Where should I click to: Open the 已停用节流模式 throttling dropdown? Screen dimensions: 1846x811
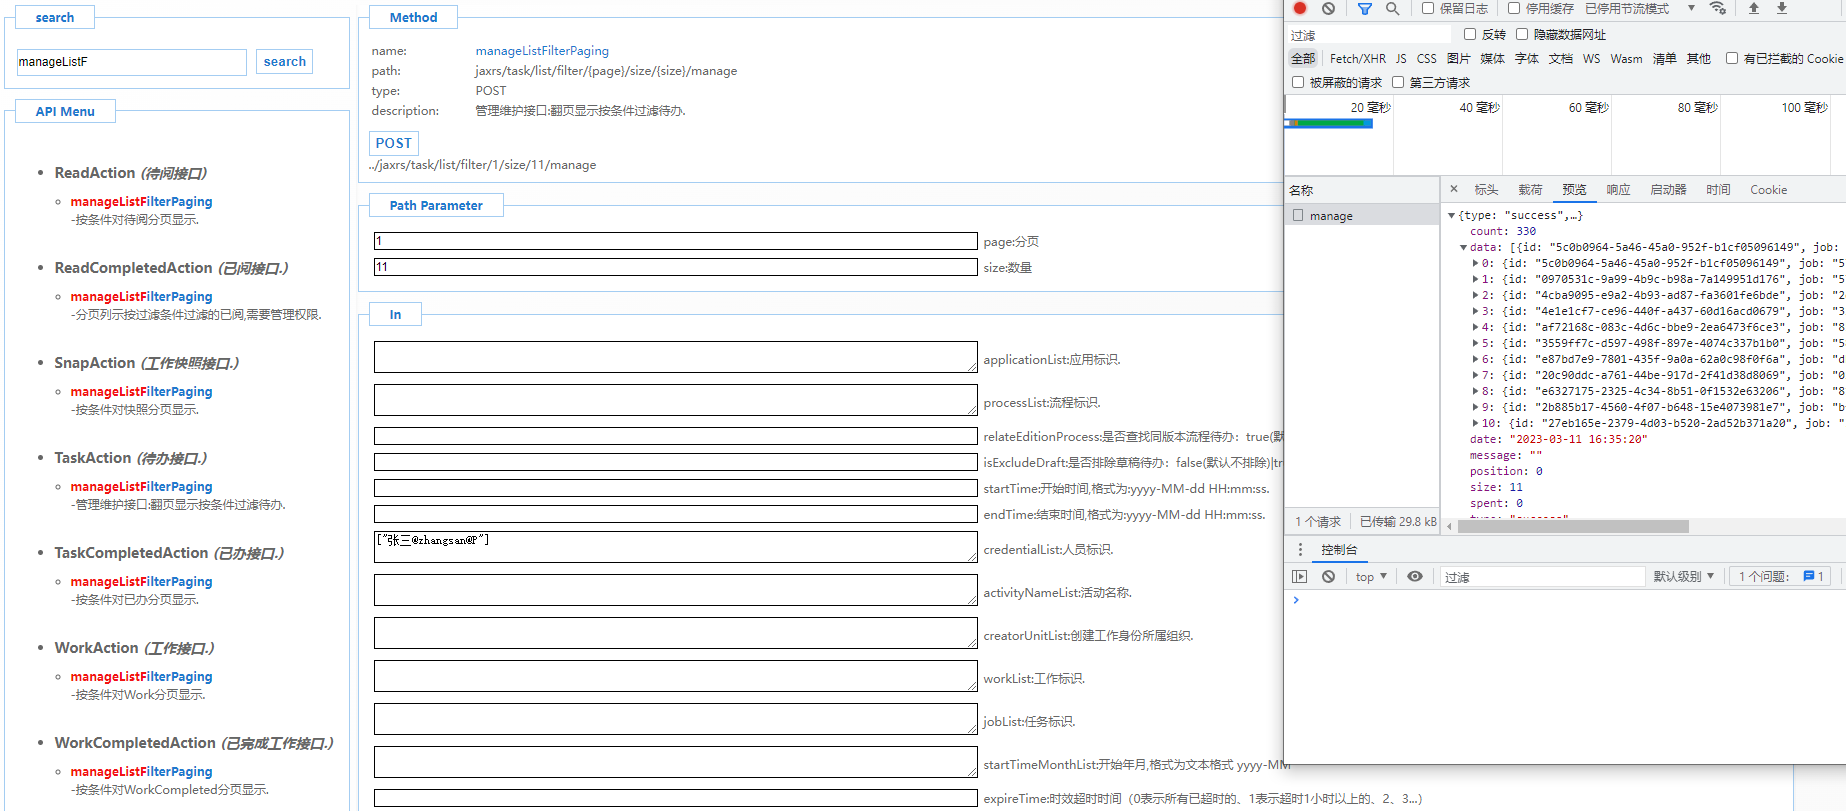(x=1640, y=8)
